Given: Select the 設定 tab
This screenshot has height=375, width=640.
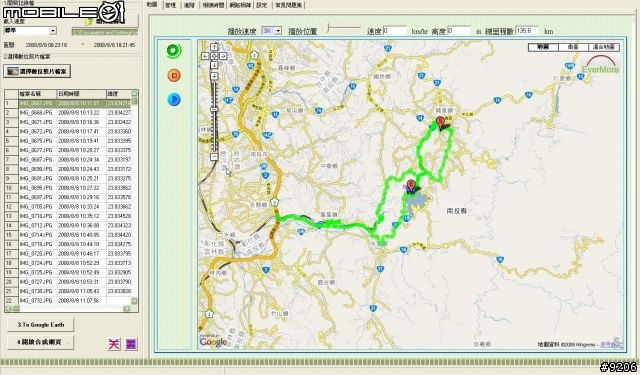Looking at the screenshot, I should click(x=262, y=5).
